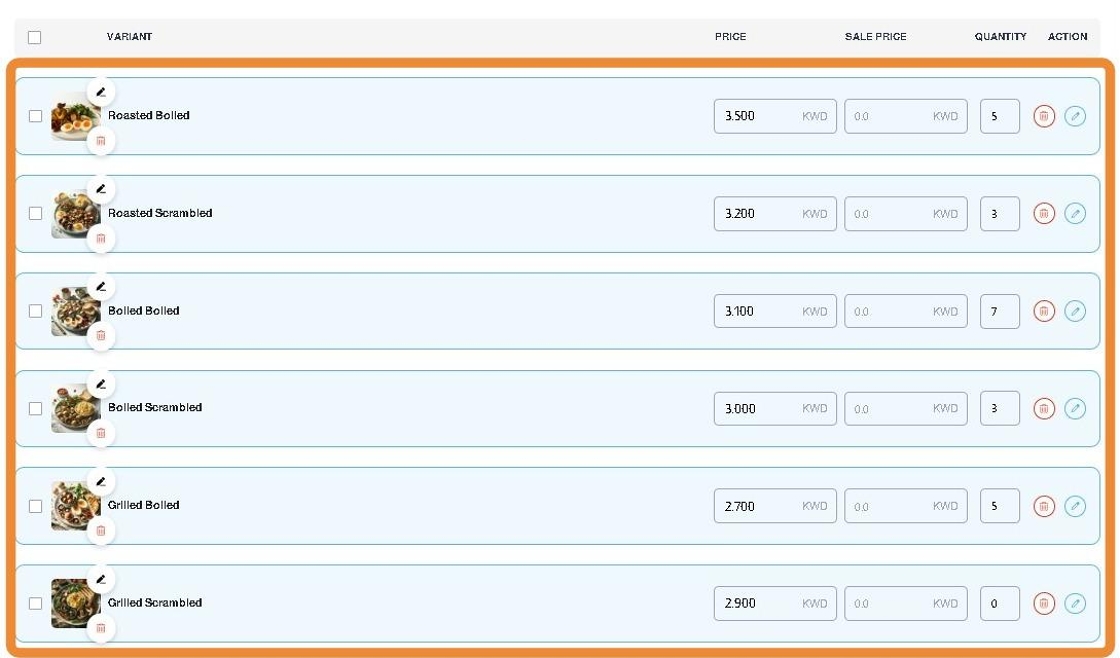Delete the Boiled Boiled variant row
This screenshot has height=658, width=1120.
[x=1044, y=311]
